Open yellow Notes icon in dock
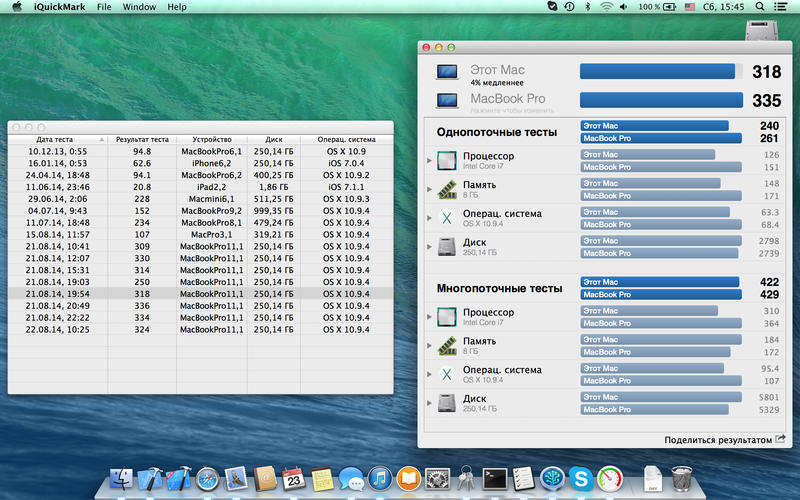The image size is (800, 500). click(x=322, y=479)
